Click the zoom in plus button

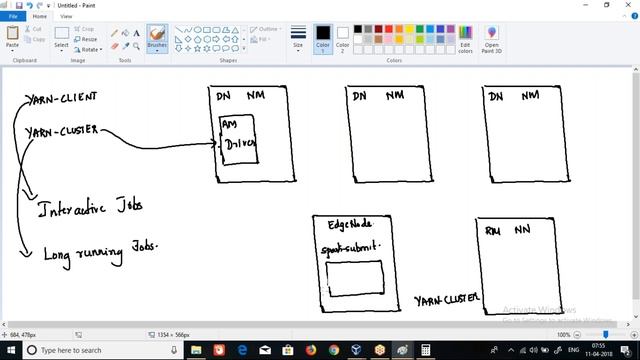(x=634, y=335)
